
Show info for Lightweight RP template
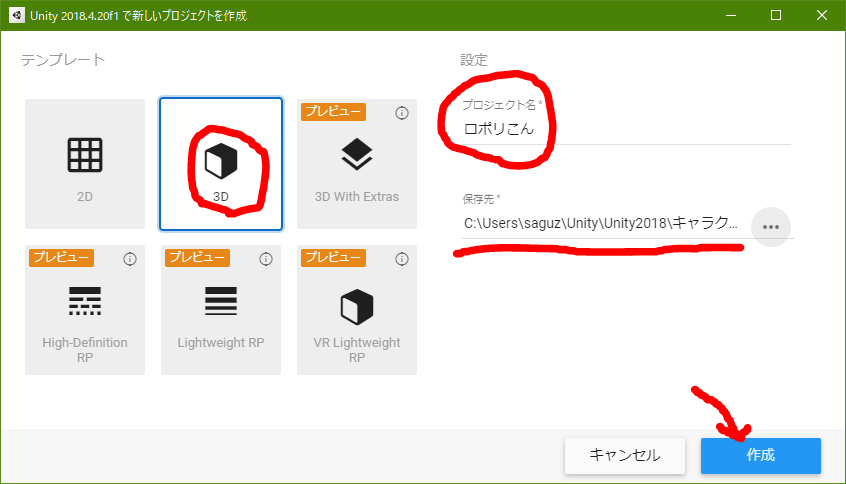click(265, 259)
